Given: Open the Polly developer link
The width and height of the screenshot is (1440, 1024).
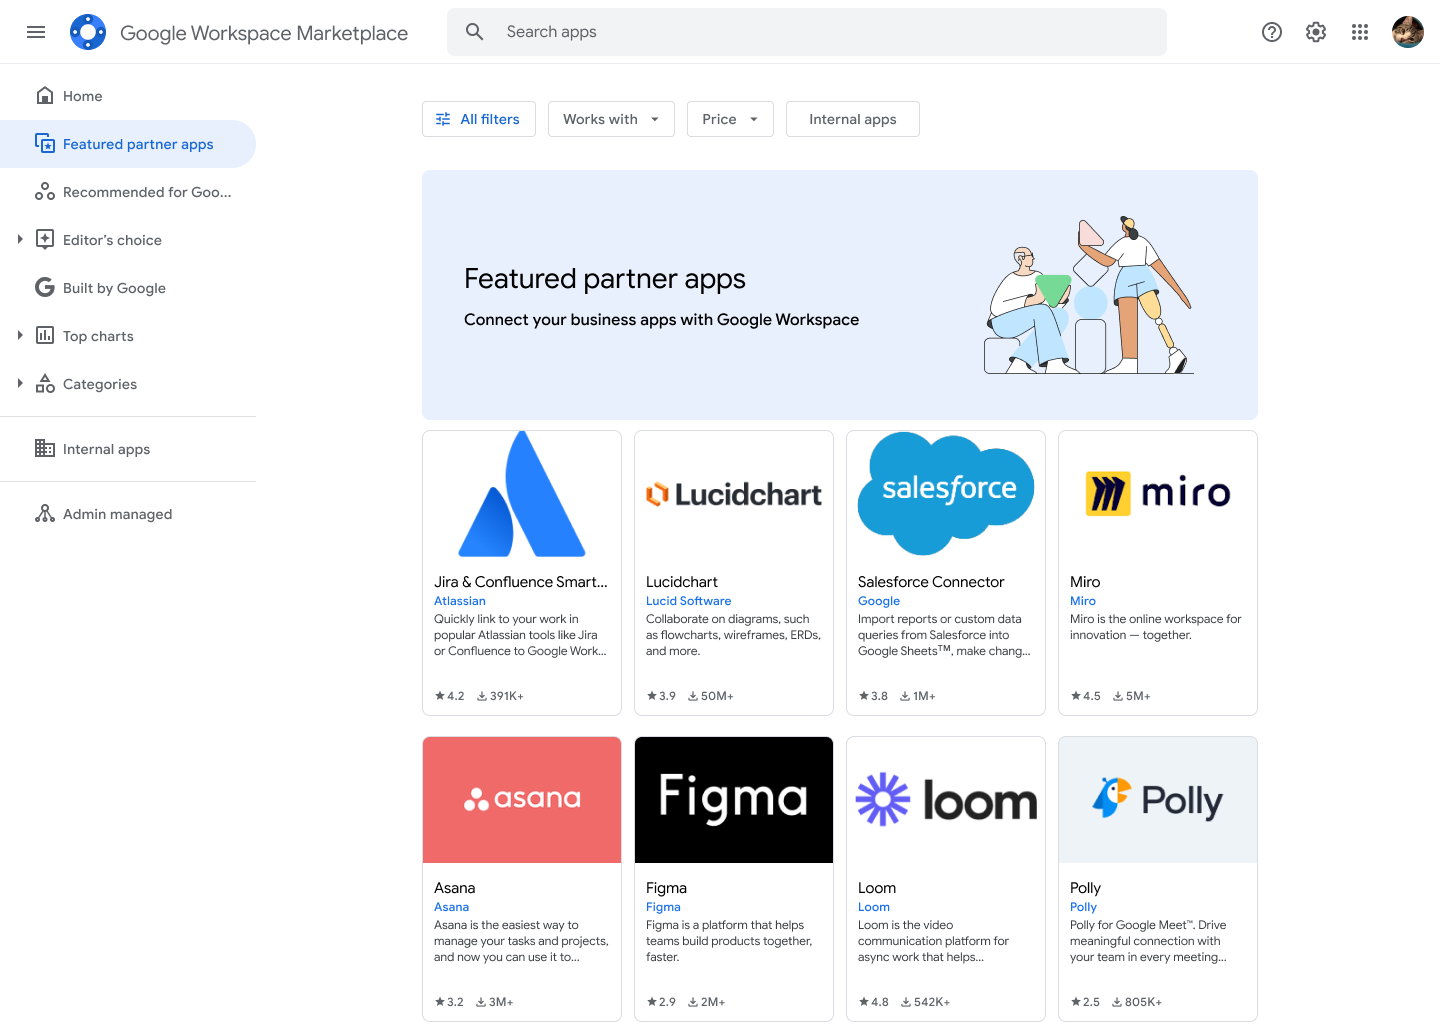Looking at the screenshot, I should click(x=1083, y=907).
